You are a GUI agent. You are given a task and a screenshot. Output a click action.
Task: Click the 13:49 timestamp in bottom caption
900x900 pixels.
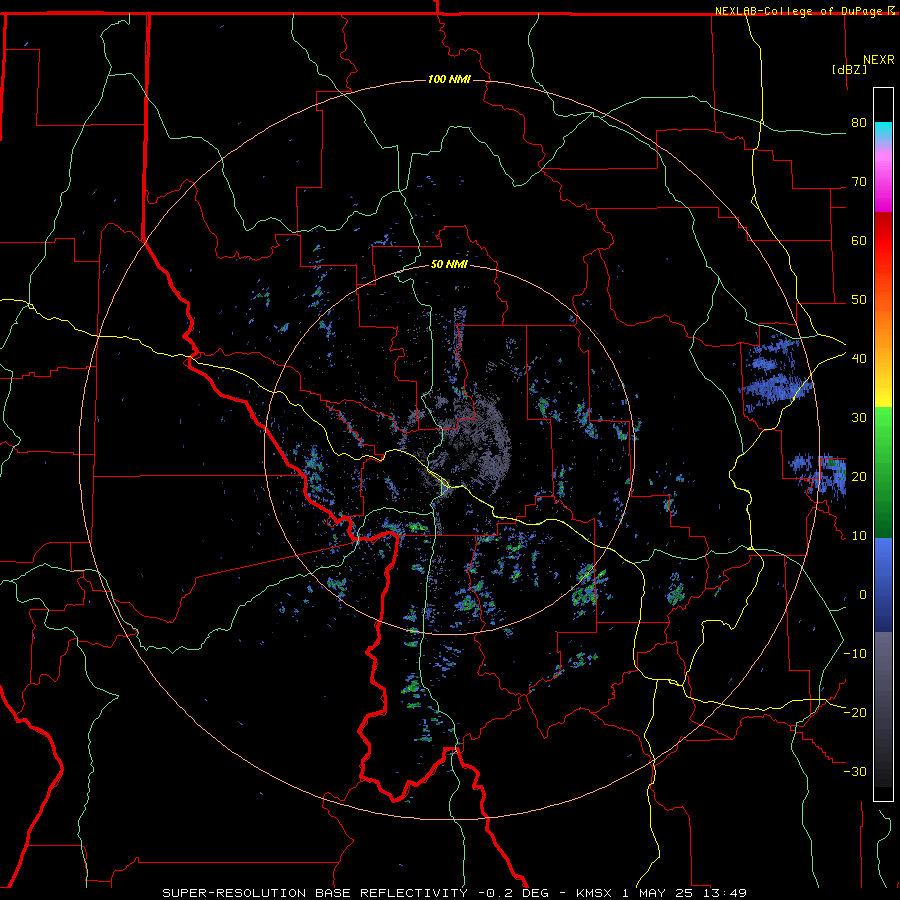click(x=725, y=893)
